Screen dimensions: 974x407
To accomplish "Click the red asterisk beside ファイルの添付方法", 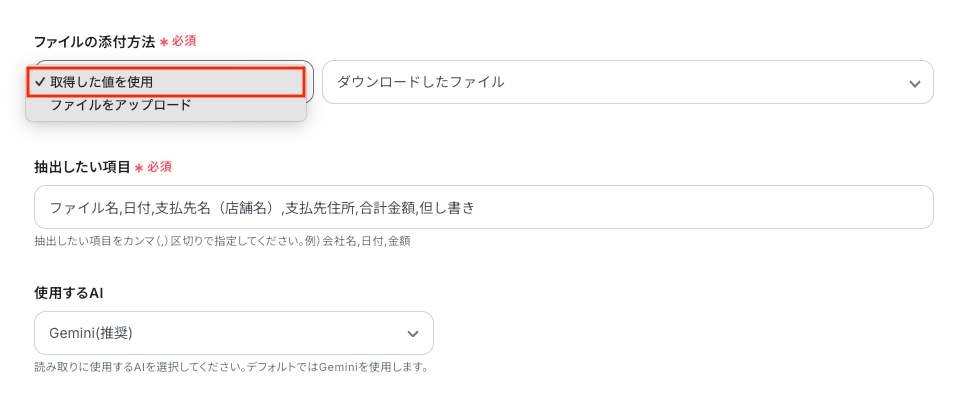I will coord(164,43).
